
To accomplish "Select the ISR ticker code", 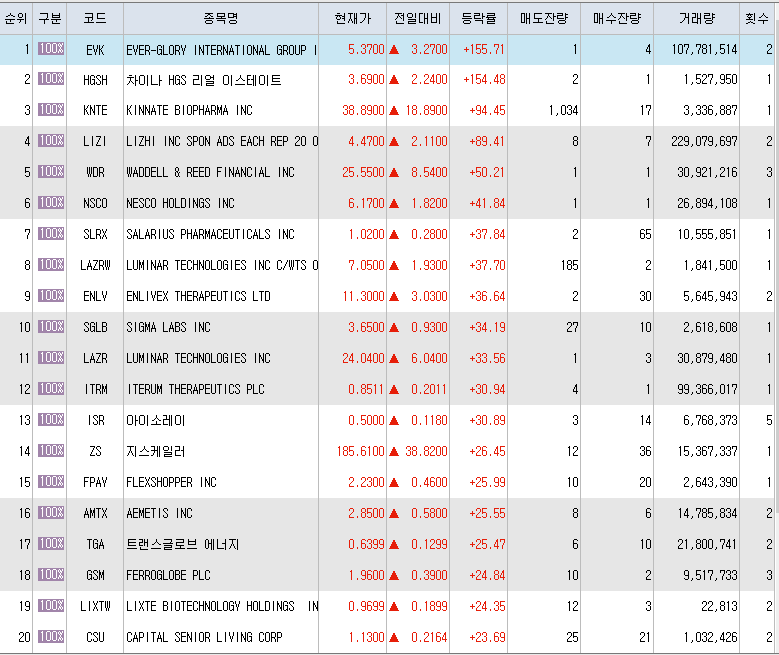I will pyautogui.click(x=96, y=420).
